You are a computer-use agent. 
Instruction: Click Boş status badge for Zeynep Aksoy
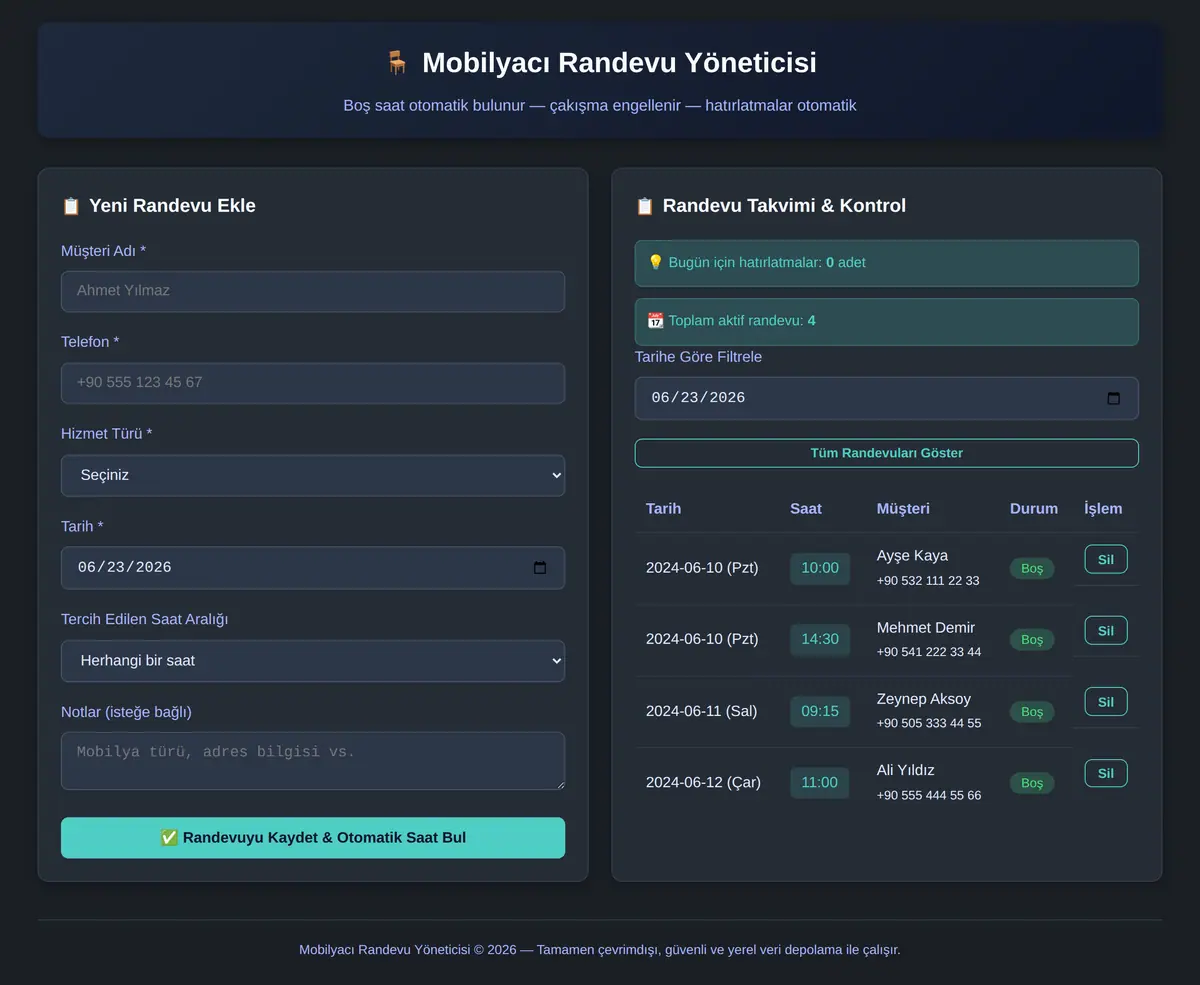click(1032, 711)
